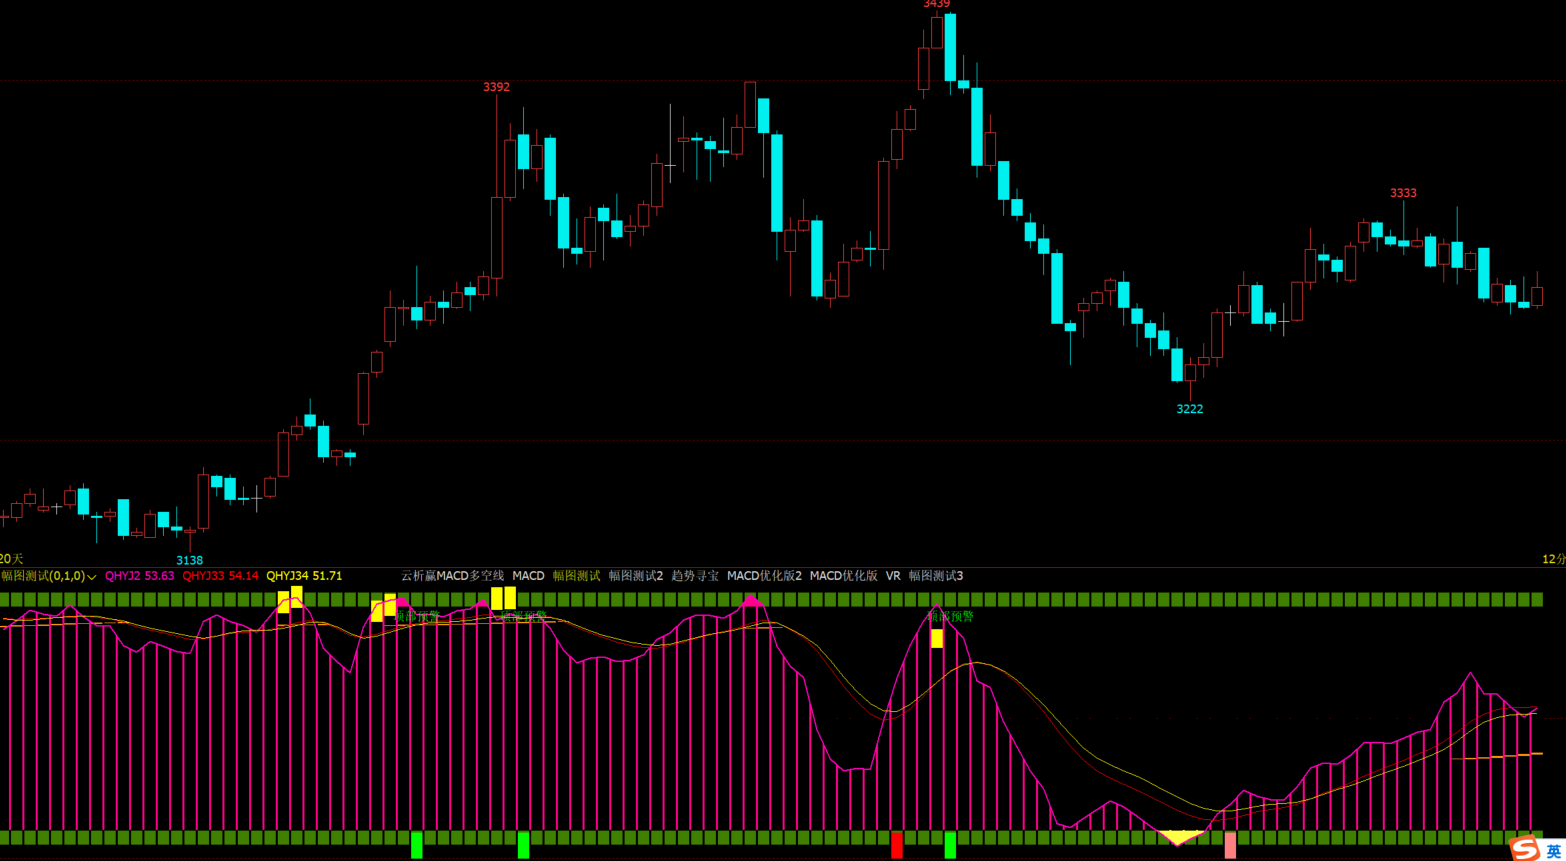Click the pink signal bar in bottom strip
This screenshot has width=1566, height=861.
point(1230,845)
